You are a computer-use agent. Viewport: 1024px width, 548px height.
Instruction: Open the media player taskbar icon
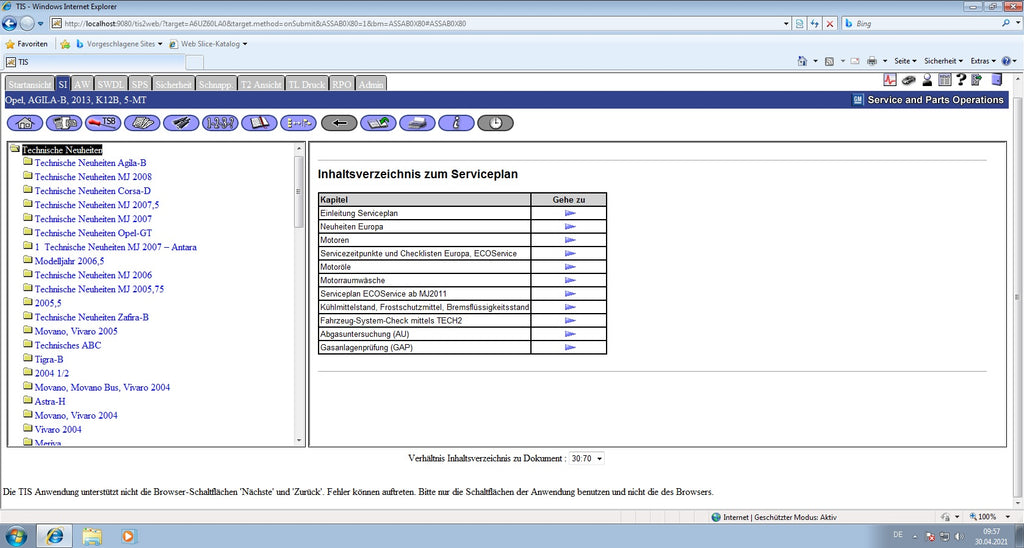tap(129, 536)
